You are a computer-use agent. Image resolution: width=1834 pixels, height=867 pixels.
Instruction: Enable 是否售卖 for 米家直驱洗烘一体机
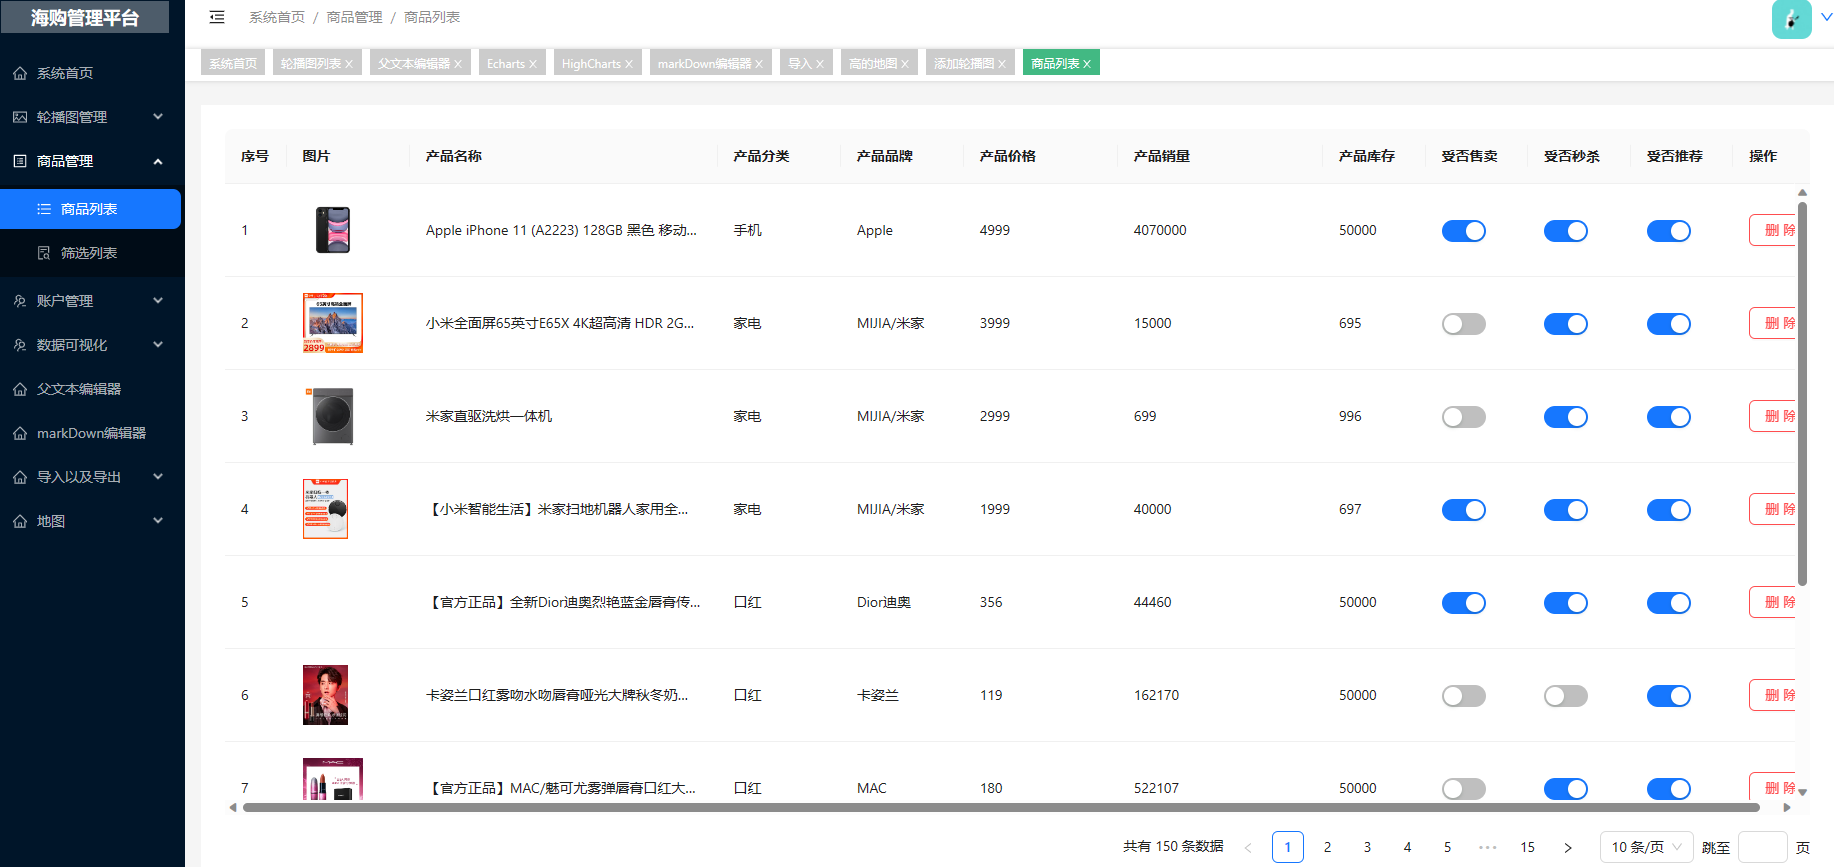[1464, 417]
